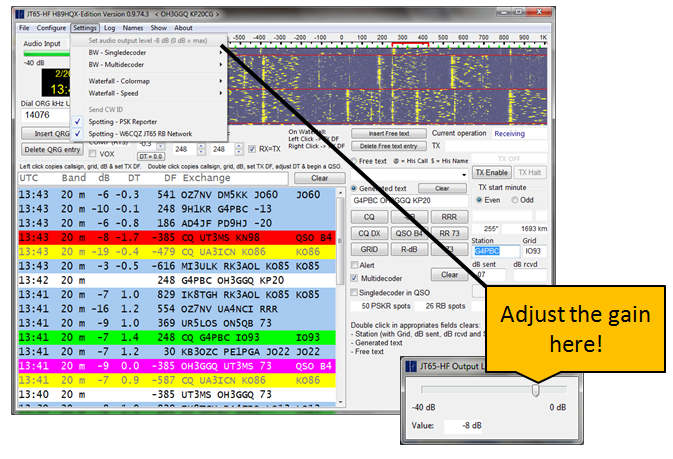The image size is (673, 459).
Task: Open the About menu
Action: (183, 28)
